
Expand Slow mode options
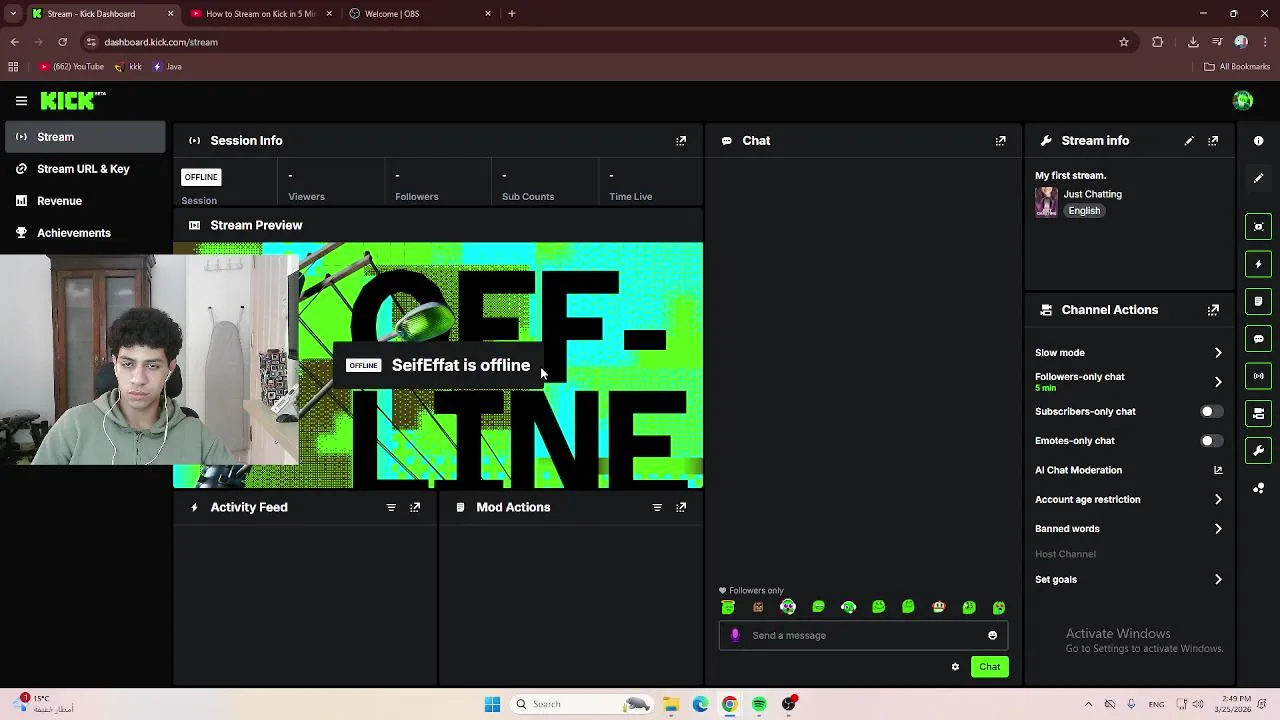tap(1218, 353)
